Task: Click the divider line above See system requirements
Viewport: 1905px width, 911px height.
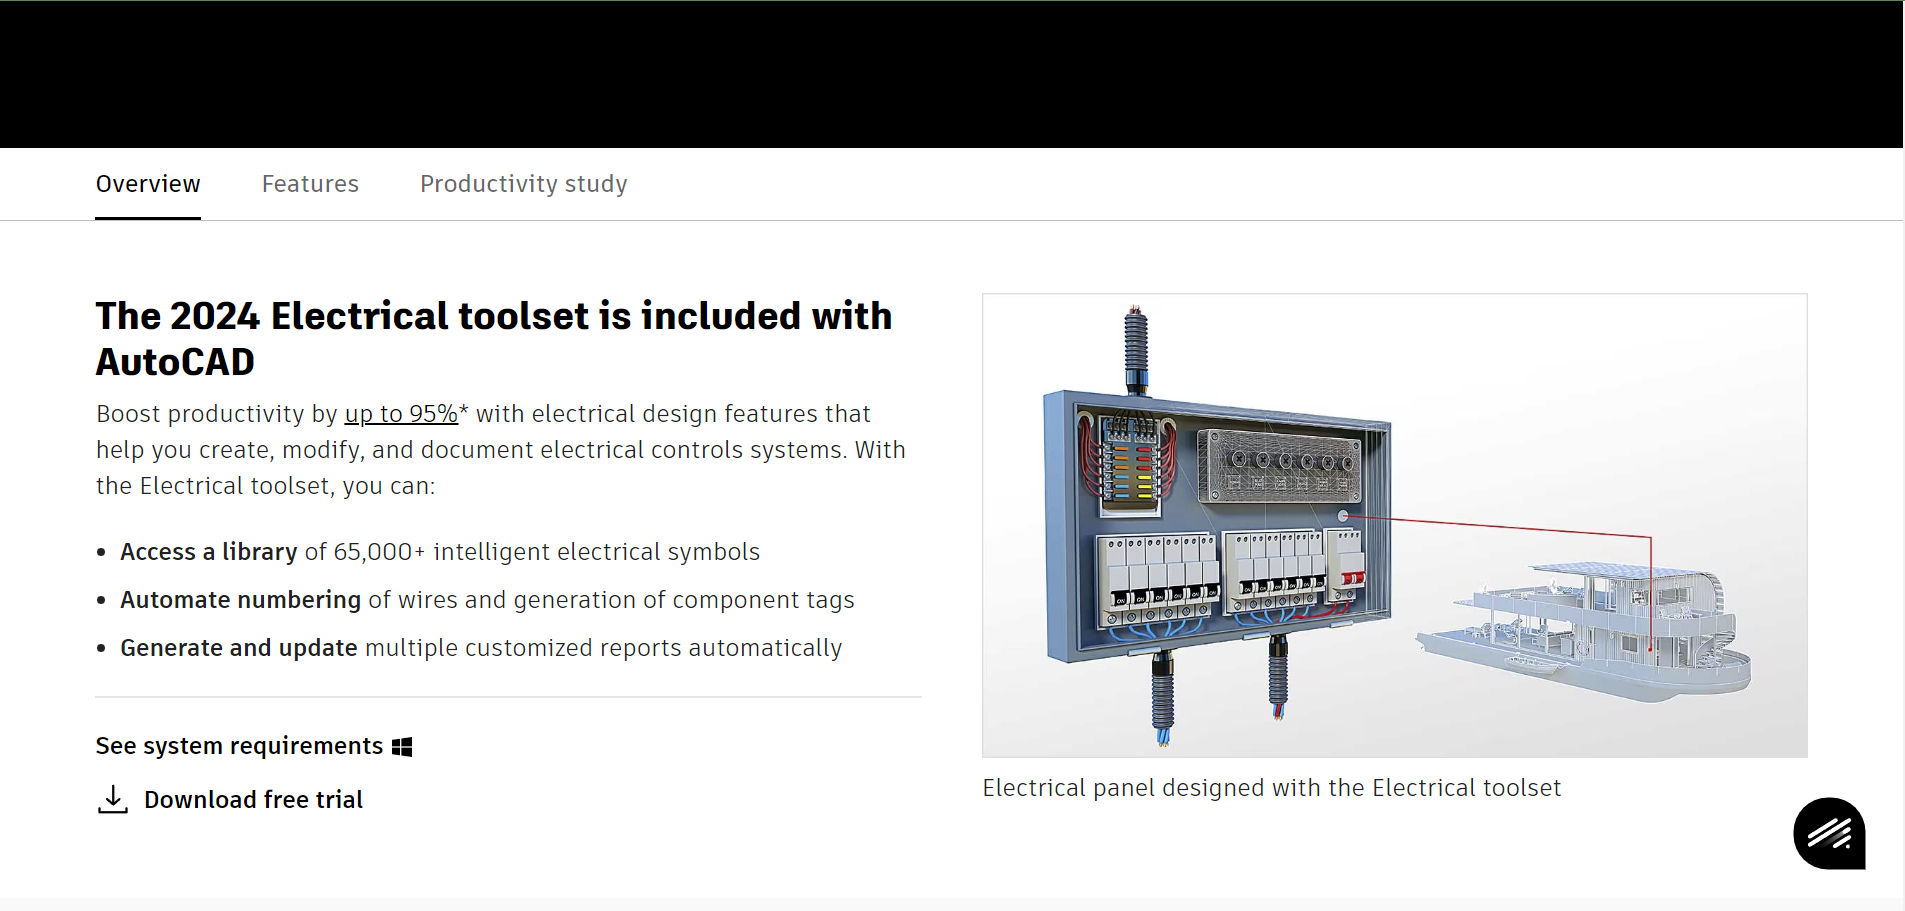Action: 508,697
